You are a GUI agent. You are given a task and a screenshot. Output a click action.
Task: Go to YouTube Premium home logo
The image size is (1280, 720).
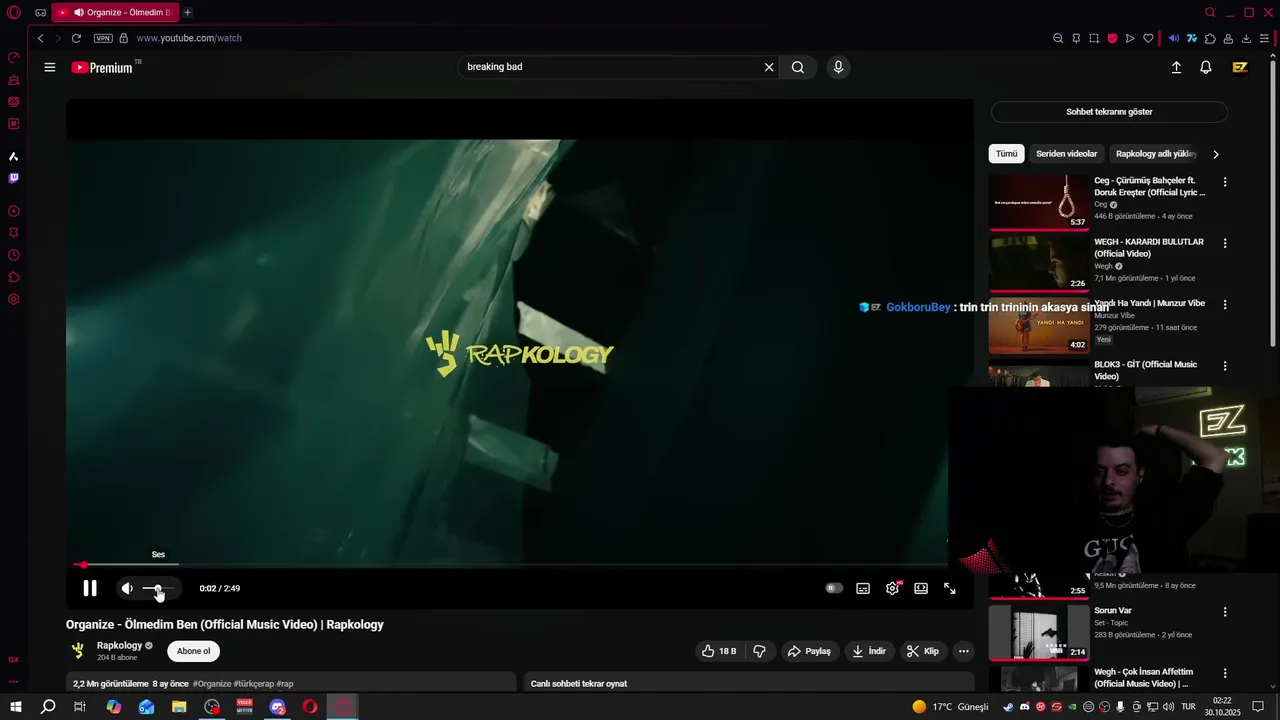click(103, 67)
